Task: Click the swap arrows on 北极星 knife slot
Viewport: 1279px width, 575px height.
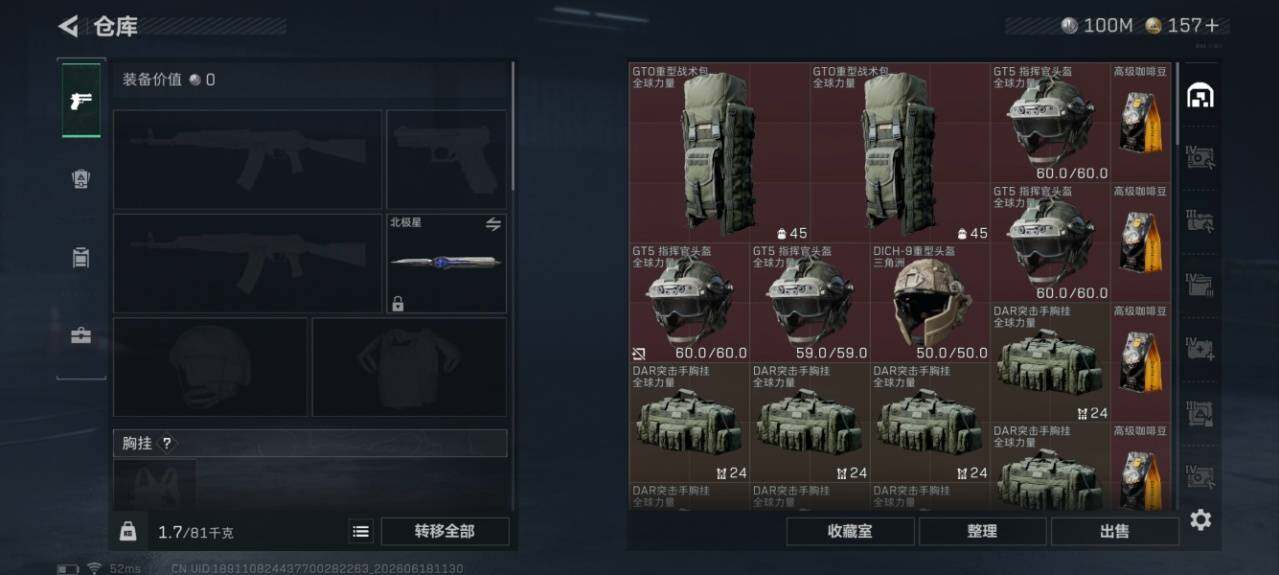Action: coord(493,224)
